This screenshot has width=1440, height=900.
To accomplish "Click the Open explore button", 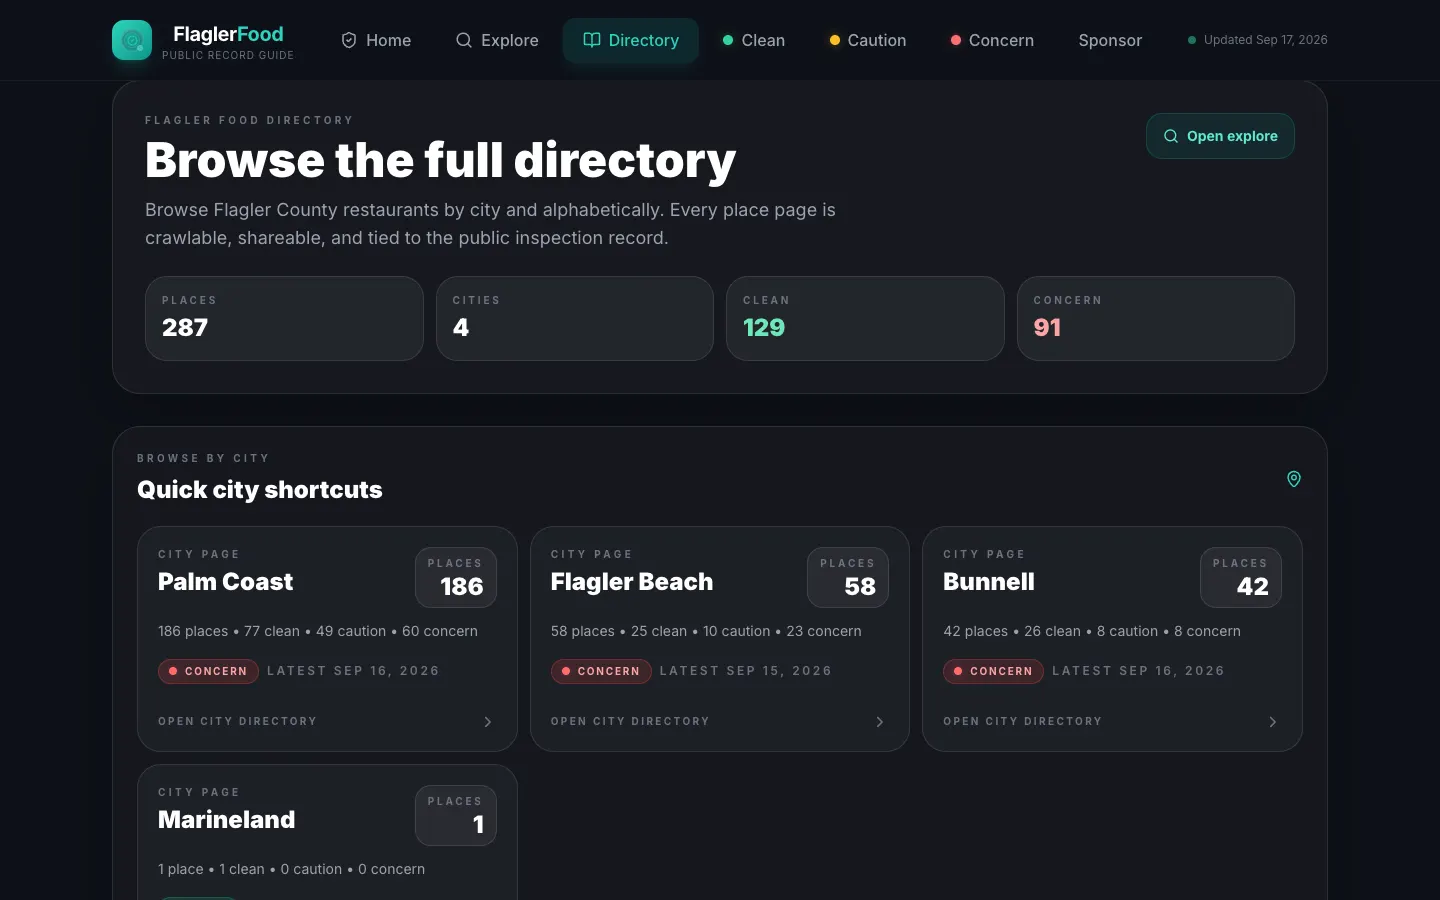I will point(1220,136).
